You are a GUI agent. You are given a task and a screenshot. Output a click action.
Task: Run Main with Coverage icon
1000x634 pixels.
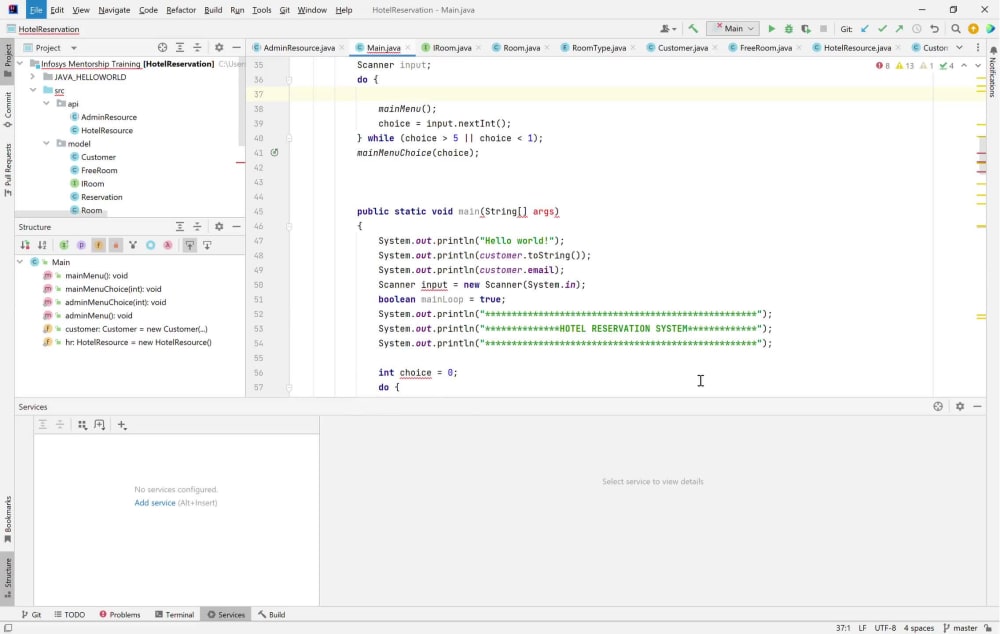805,28
